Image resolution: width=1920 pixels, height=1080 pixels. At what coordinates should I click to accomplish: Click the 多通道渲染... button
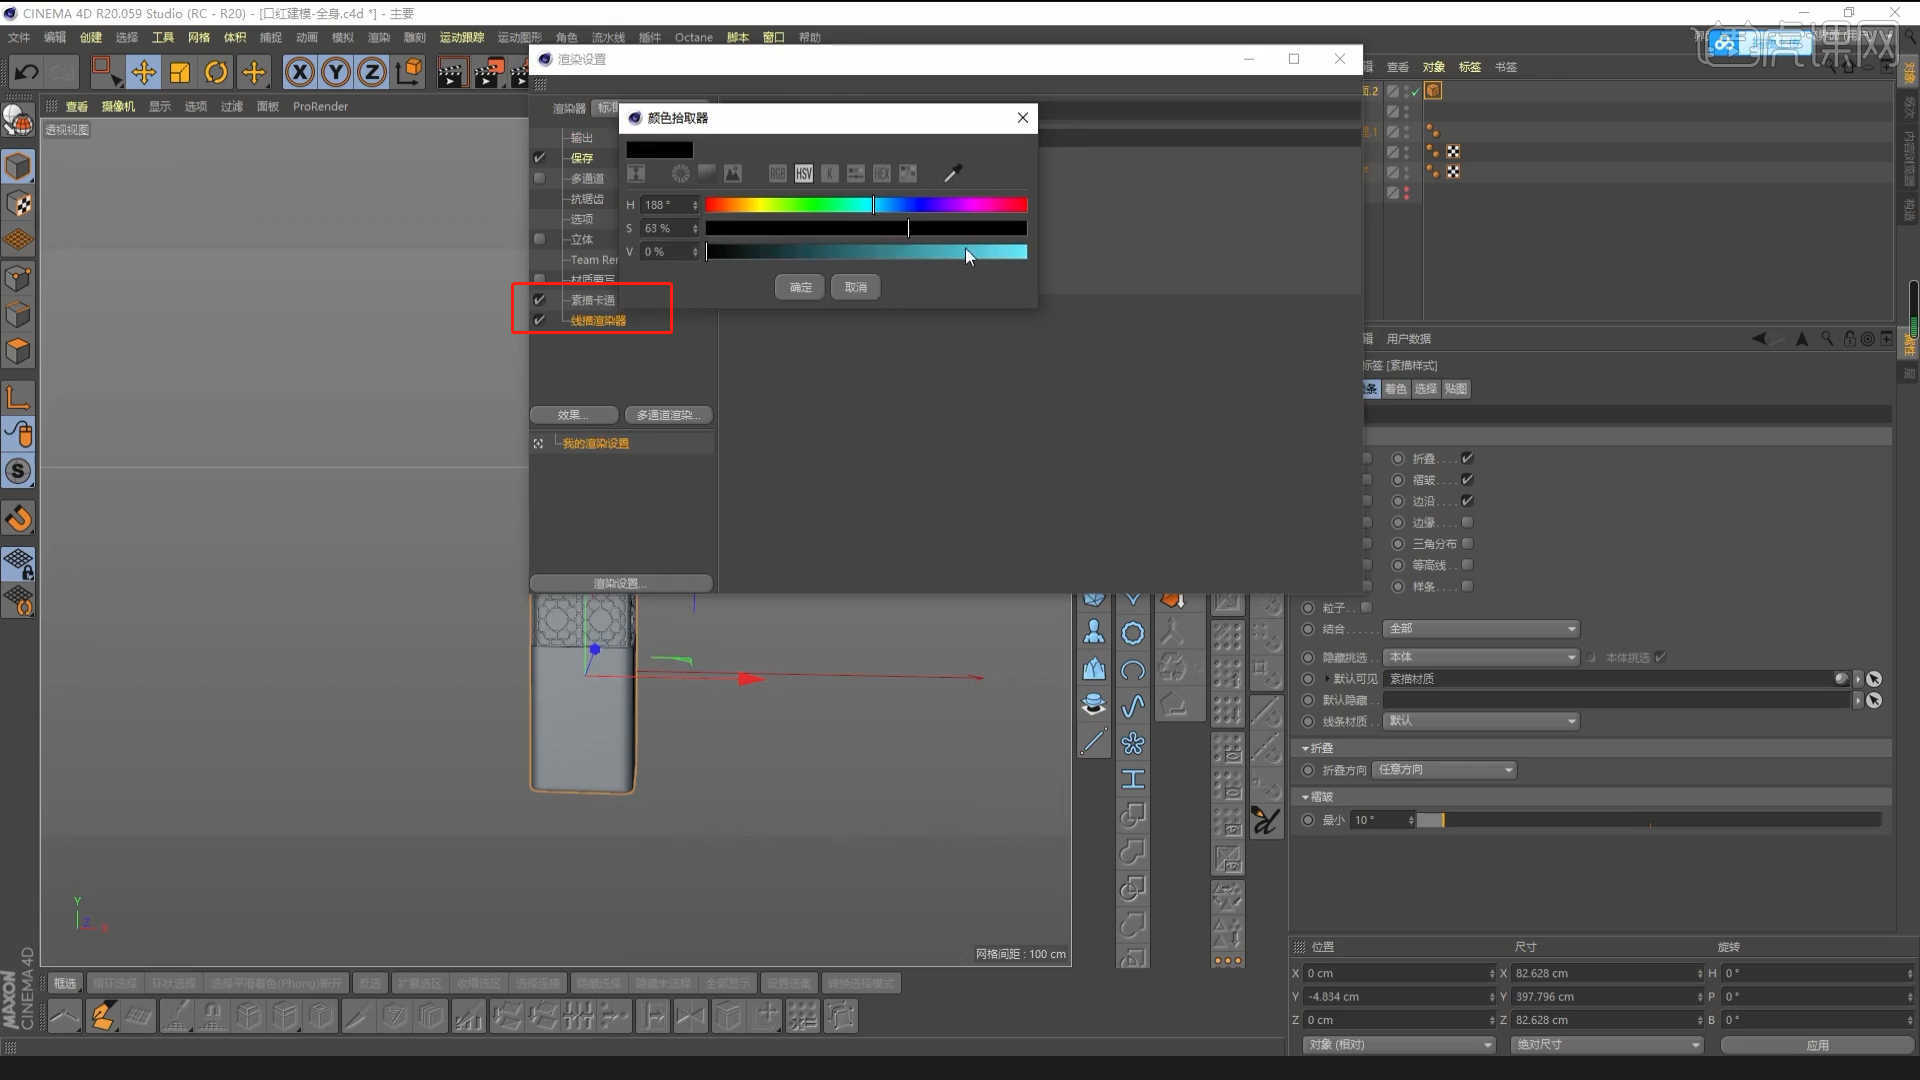point(669,415)
